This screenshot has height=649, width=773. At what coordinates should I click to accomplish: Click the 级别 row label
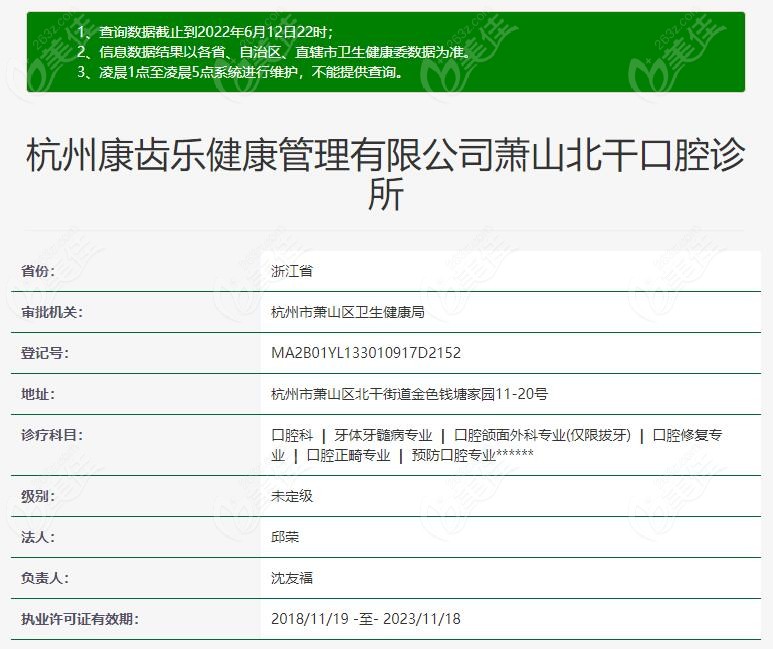point(38,496)
